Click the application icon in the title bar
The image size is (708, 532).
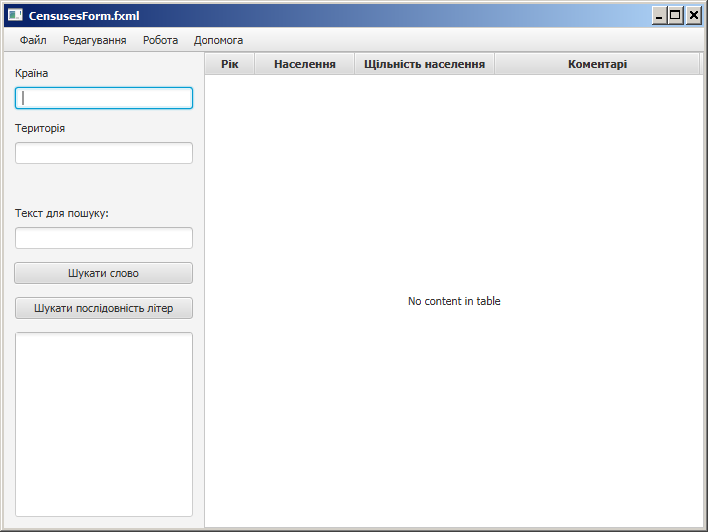[x=15, y=15]
